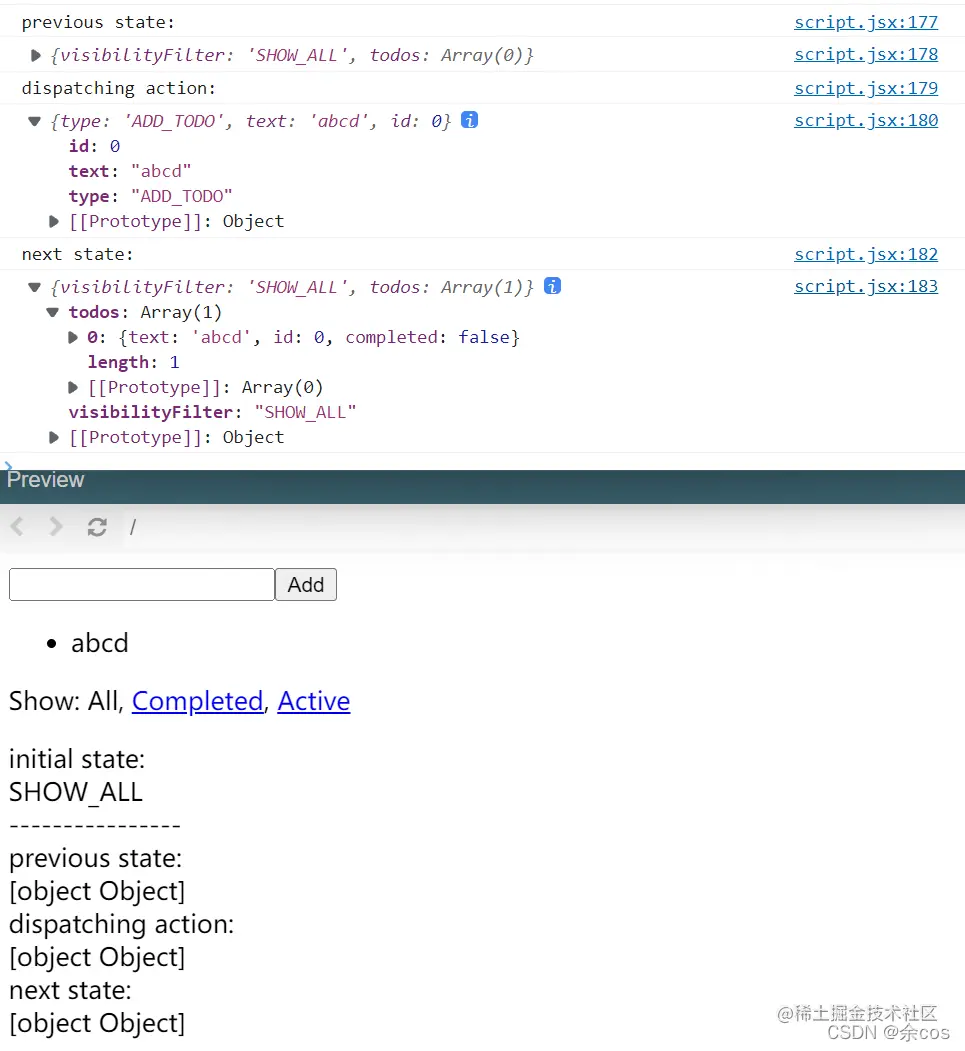
Task: Click the 'text: "abcd"' property line
Action: pos(130,171)
